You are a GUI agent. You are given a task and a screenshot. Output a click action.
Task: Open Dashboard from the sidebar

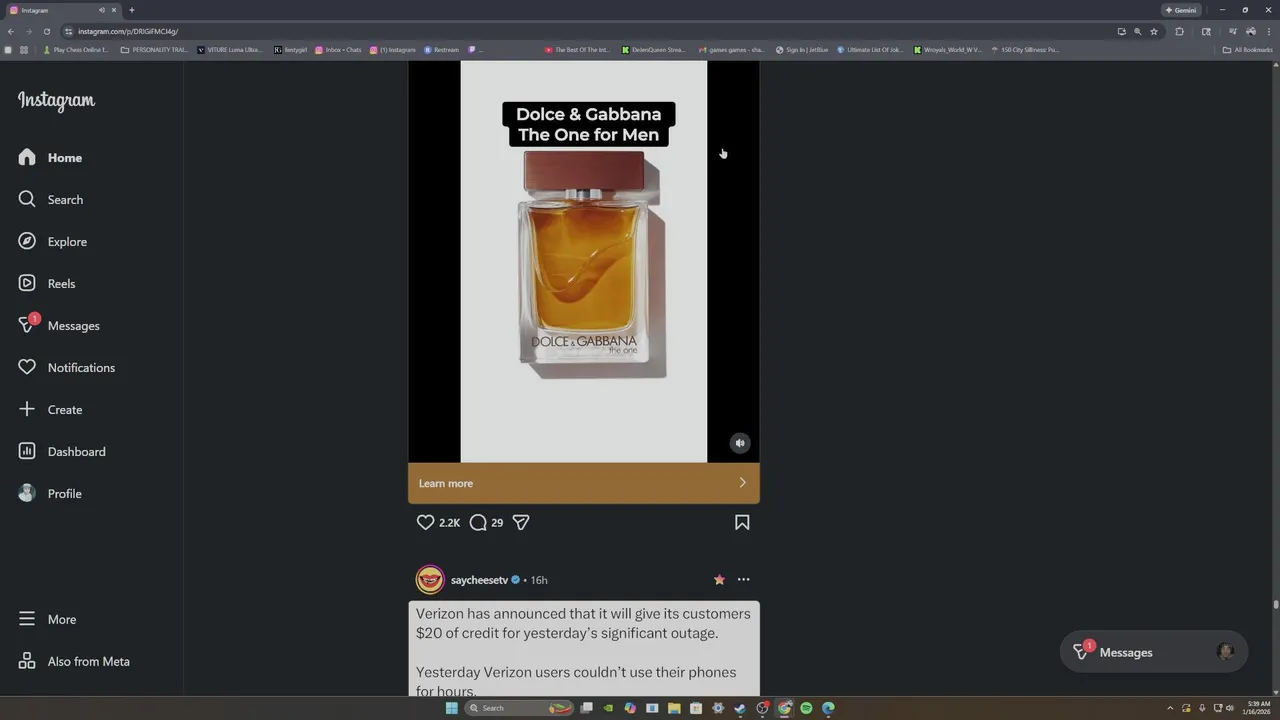62,452
